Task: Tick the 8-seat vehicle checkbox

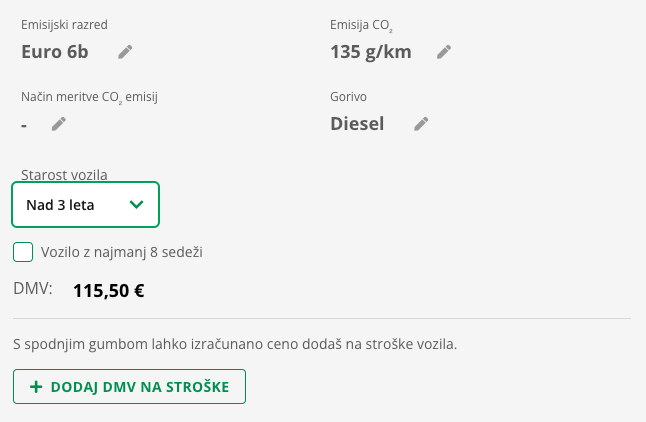Action: point(23,252)
